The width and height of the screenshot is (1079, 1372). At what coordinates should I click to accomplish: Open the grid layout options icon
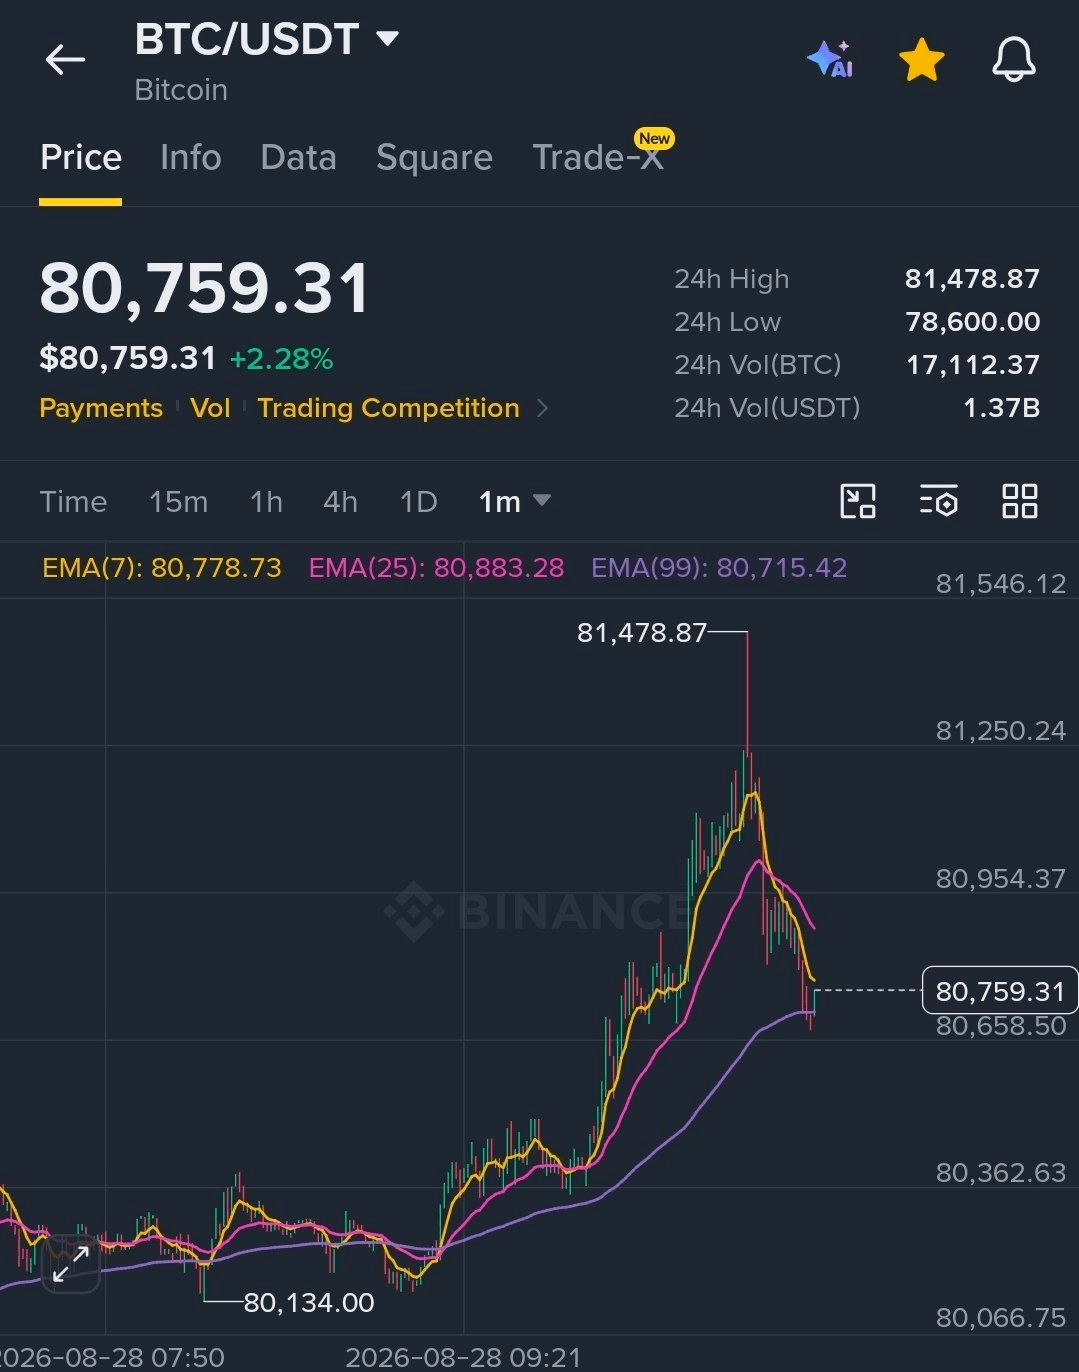(1020, 501)
